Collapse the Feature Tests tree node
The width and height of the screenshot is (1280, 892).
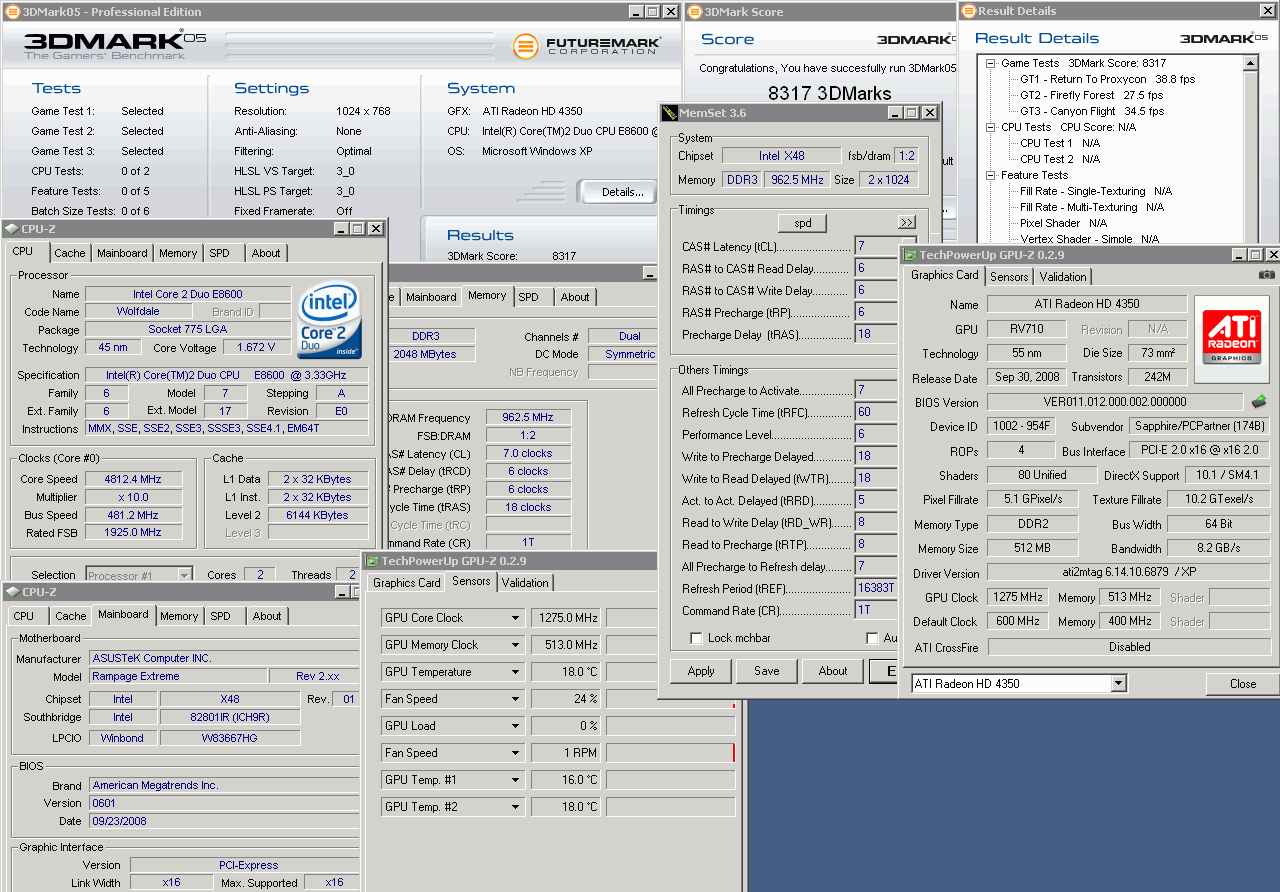tap(990, 175)
